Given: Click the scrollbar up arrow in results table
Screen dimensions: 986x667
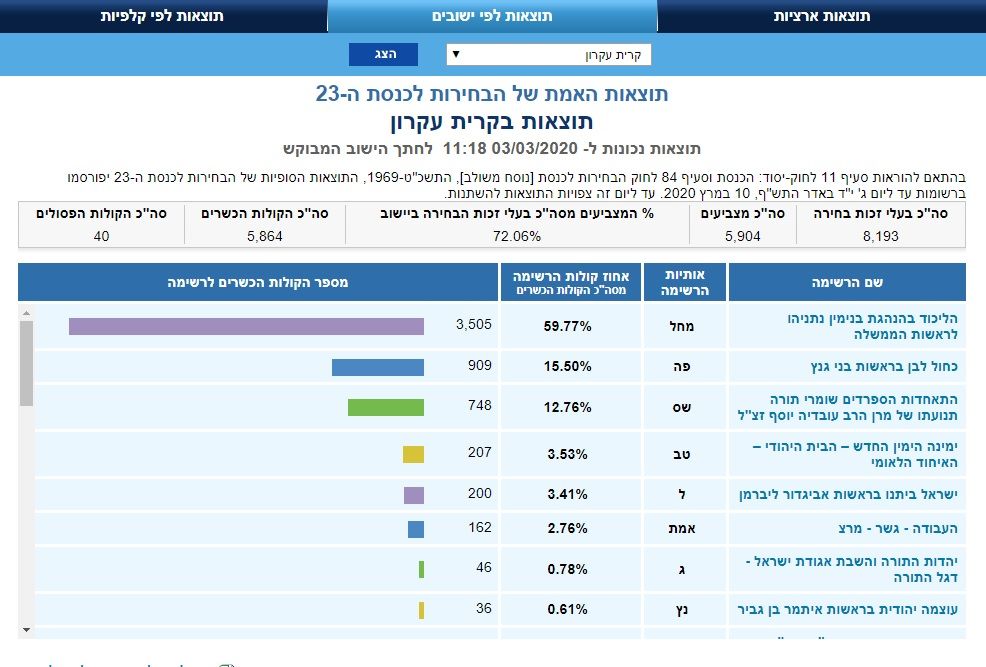Looking at the screenshot, I should point(26,313).
